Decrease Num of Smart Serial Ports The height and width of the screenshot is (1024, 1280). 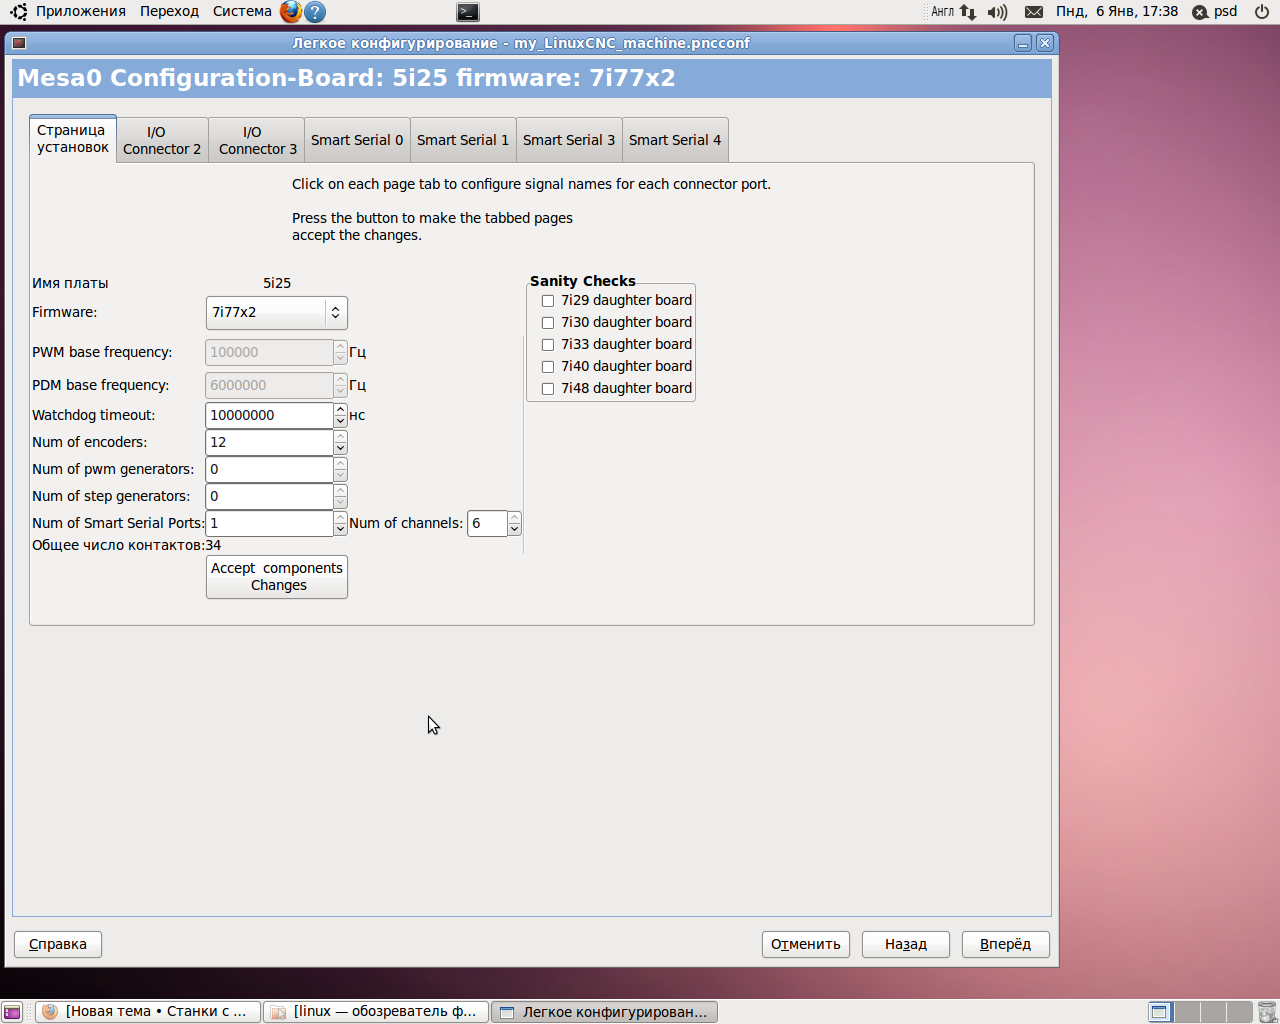(x=340, y=529)
